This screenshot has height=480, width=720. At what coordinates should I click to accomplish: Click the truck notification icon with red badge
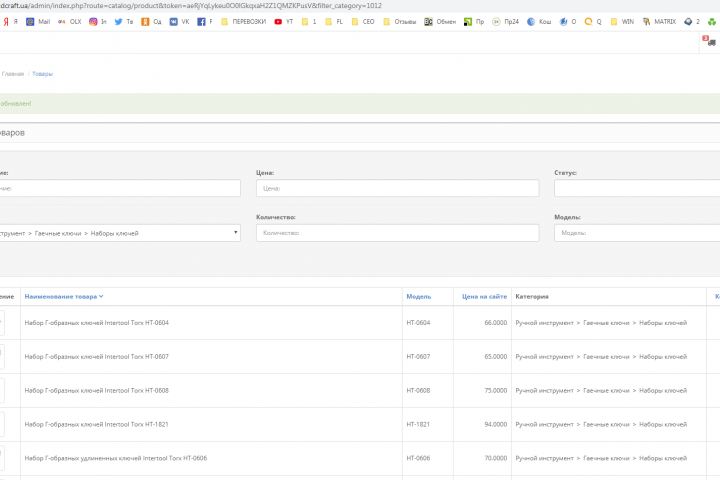click(x=709, y=41)
